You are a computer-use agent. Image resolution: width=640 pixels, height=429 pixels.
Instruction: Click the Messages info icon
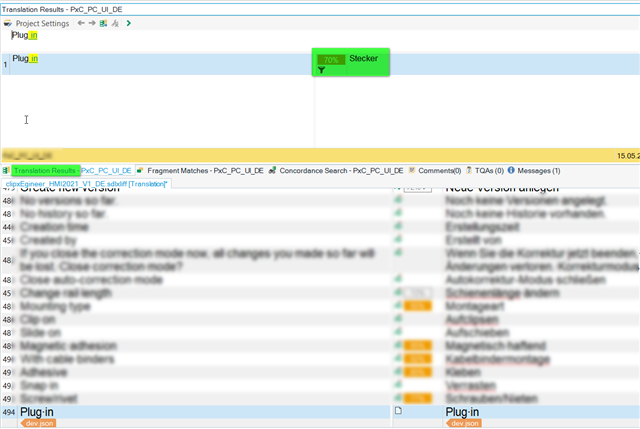[x=511, y=170]
